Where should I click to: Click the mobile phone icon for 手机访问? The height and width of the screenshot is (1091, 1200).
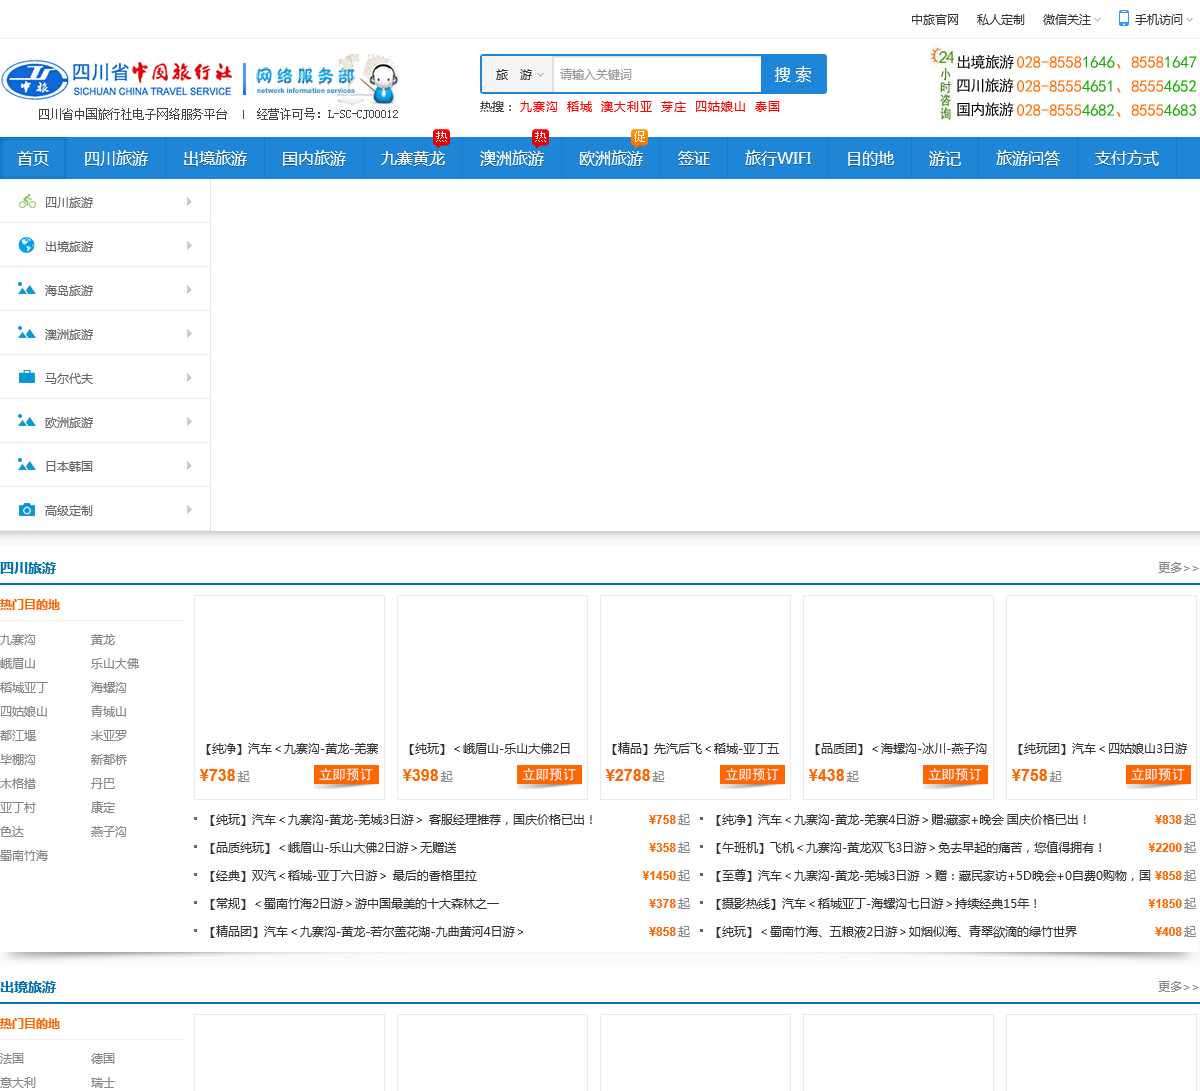1124,19
